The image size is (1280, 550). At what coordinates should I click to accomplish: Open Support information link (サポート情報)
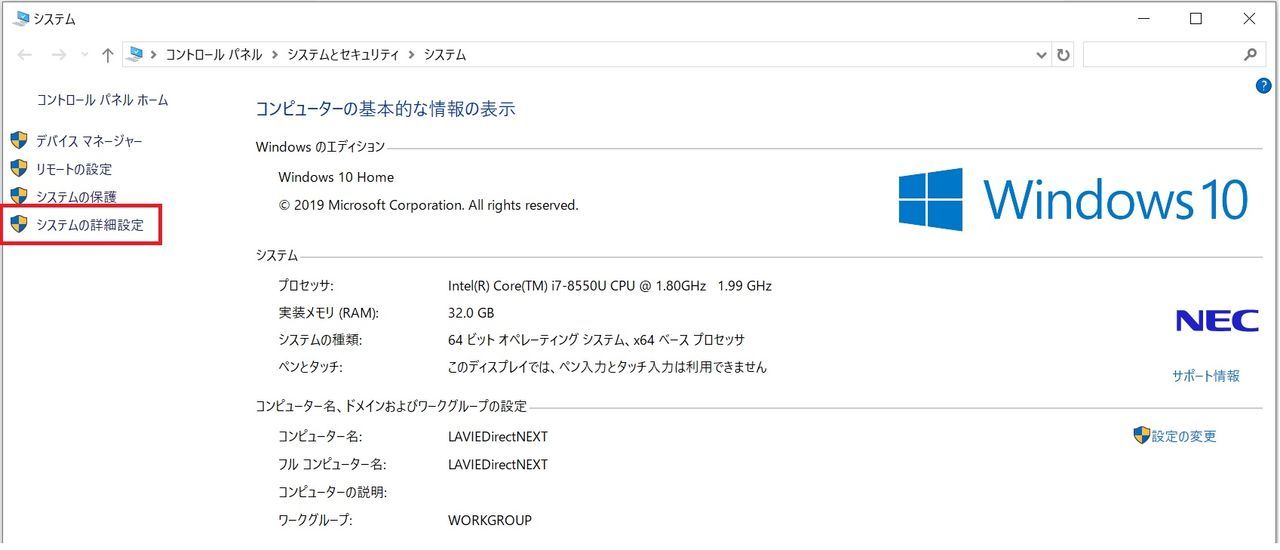pos(1206,376)
